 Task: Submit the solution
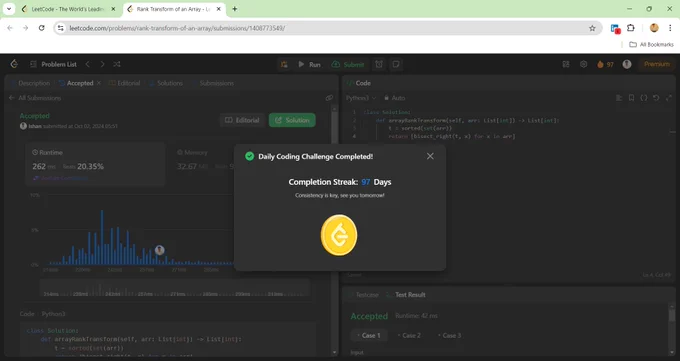[x=348, y=64]
